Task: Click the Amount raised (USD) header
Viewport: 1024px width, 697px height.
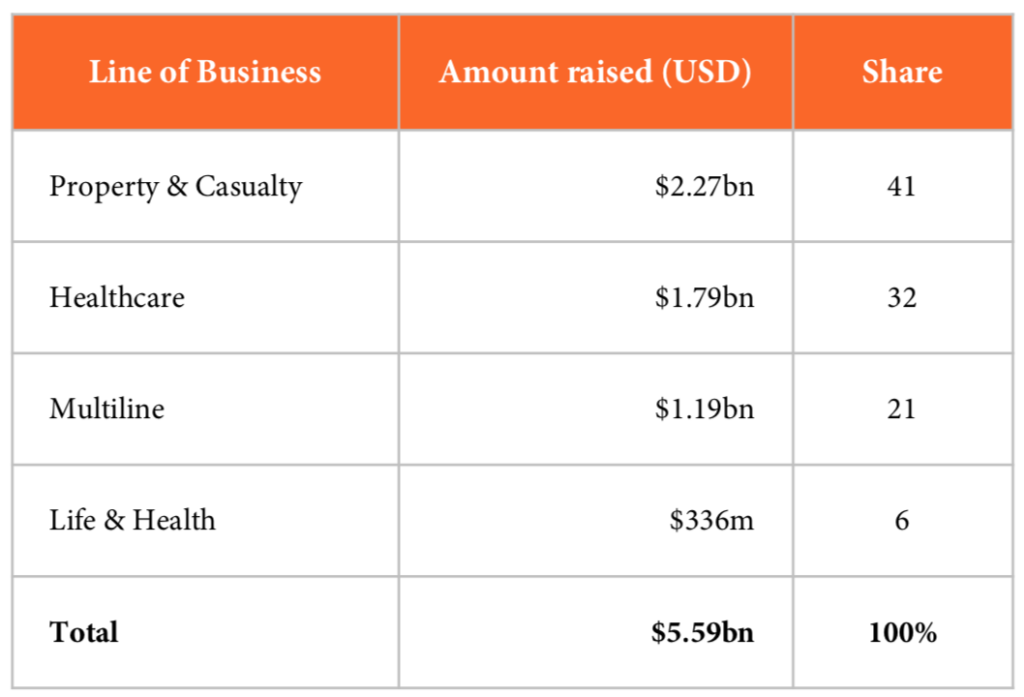Action: 595,72
